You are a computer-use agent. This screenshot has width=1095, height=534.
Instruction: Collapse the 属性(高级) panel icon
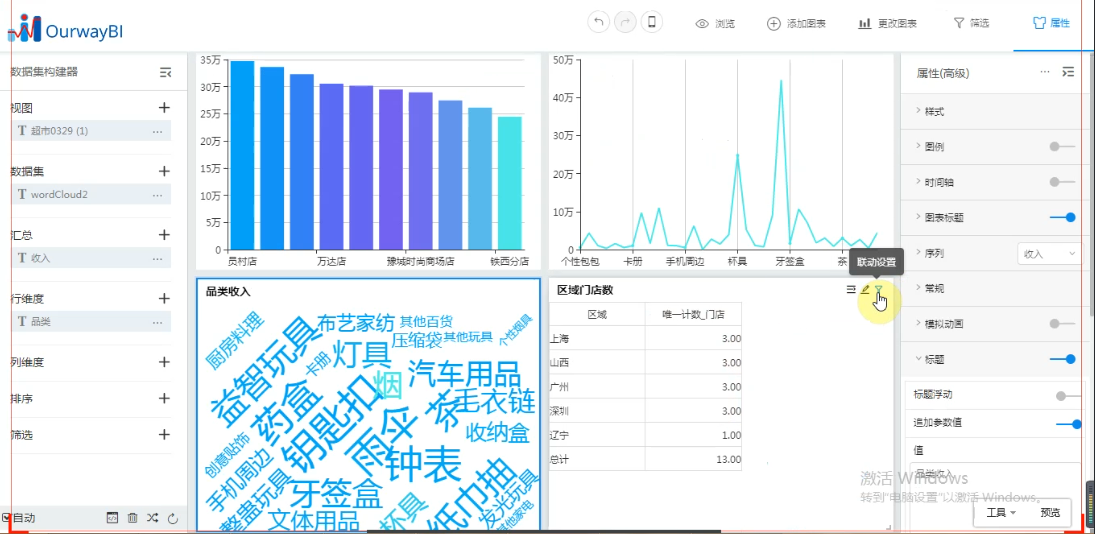(1068, 72)
